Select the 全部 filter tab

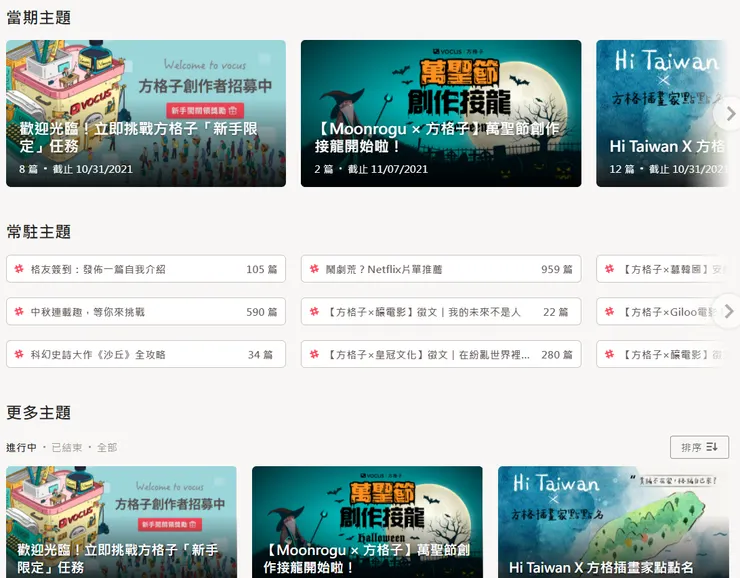(107, 447)
